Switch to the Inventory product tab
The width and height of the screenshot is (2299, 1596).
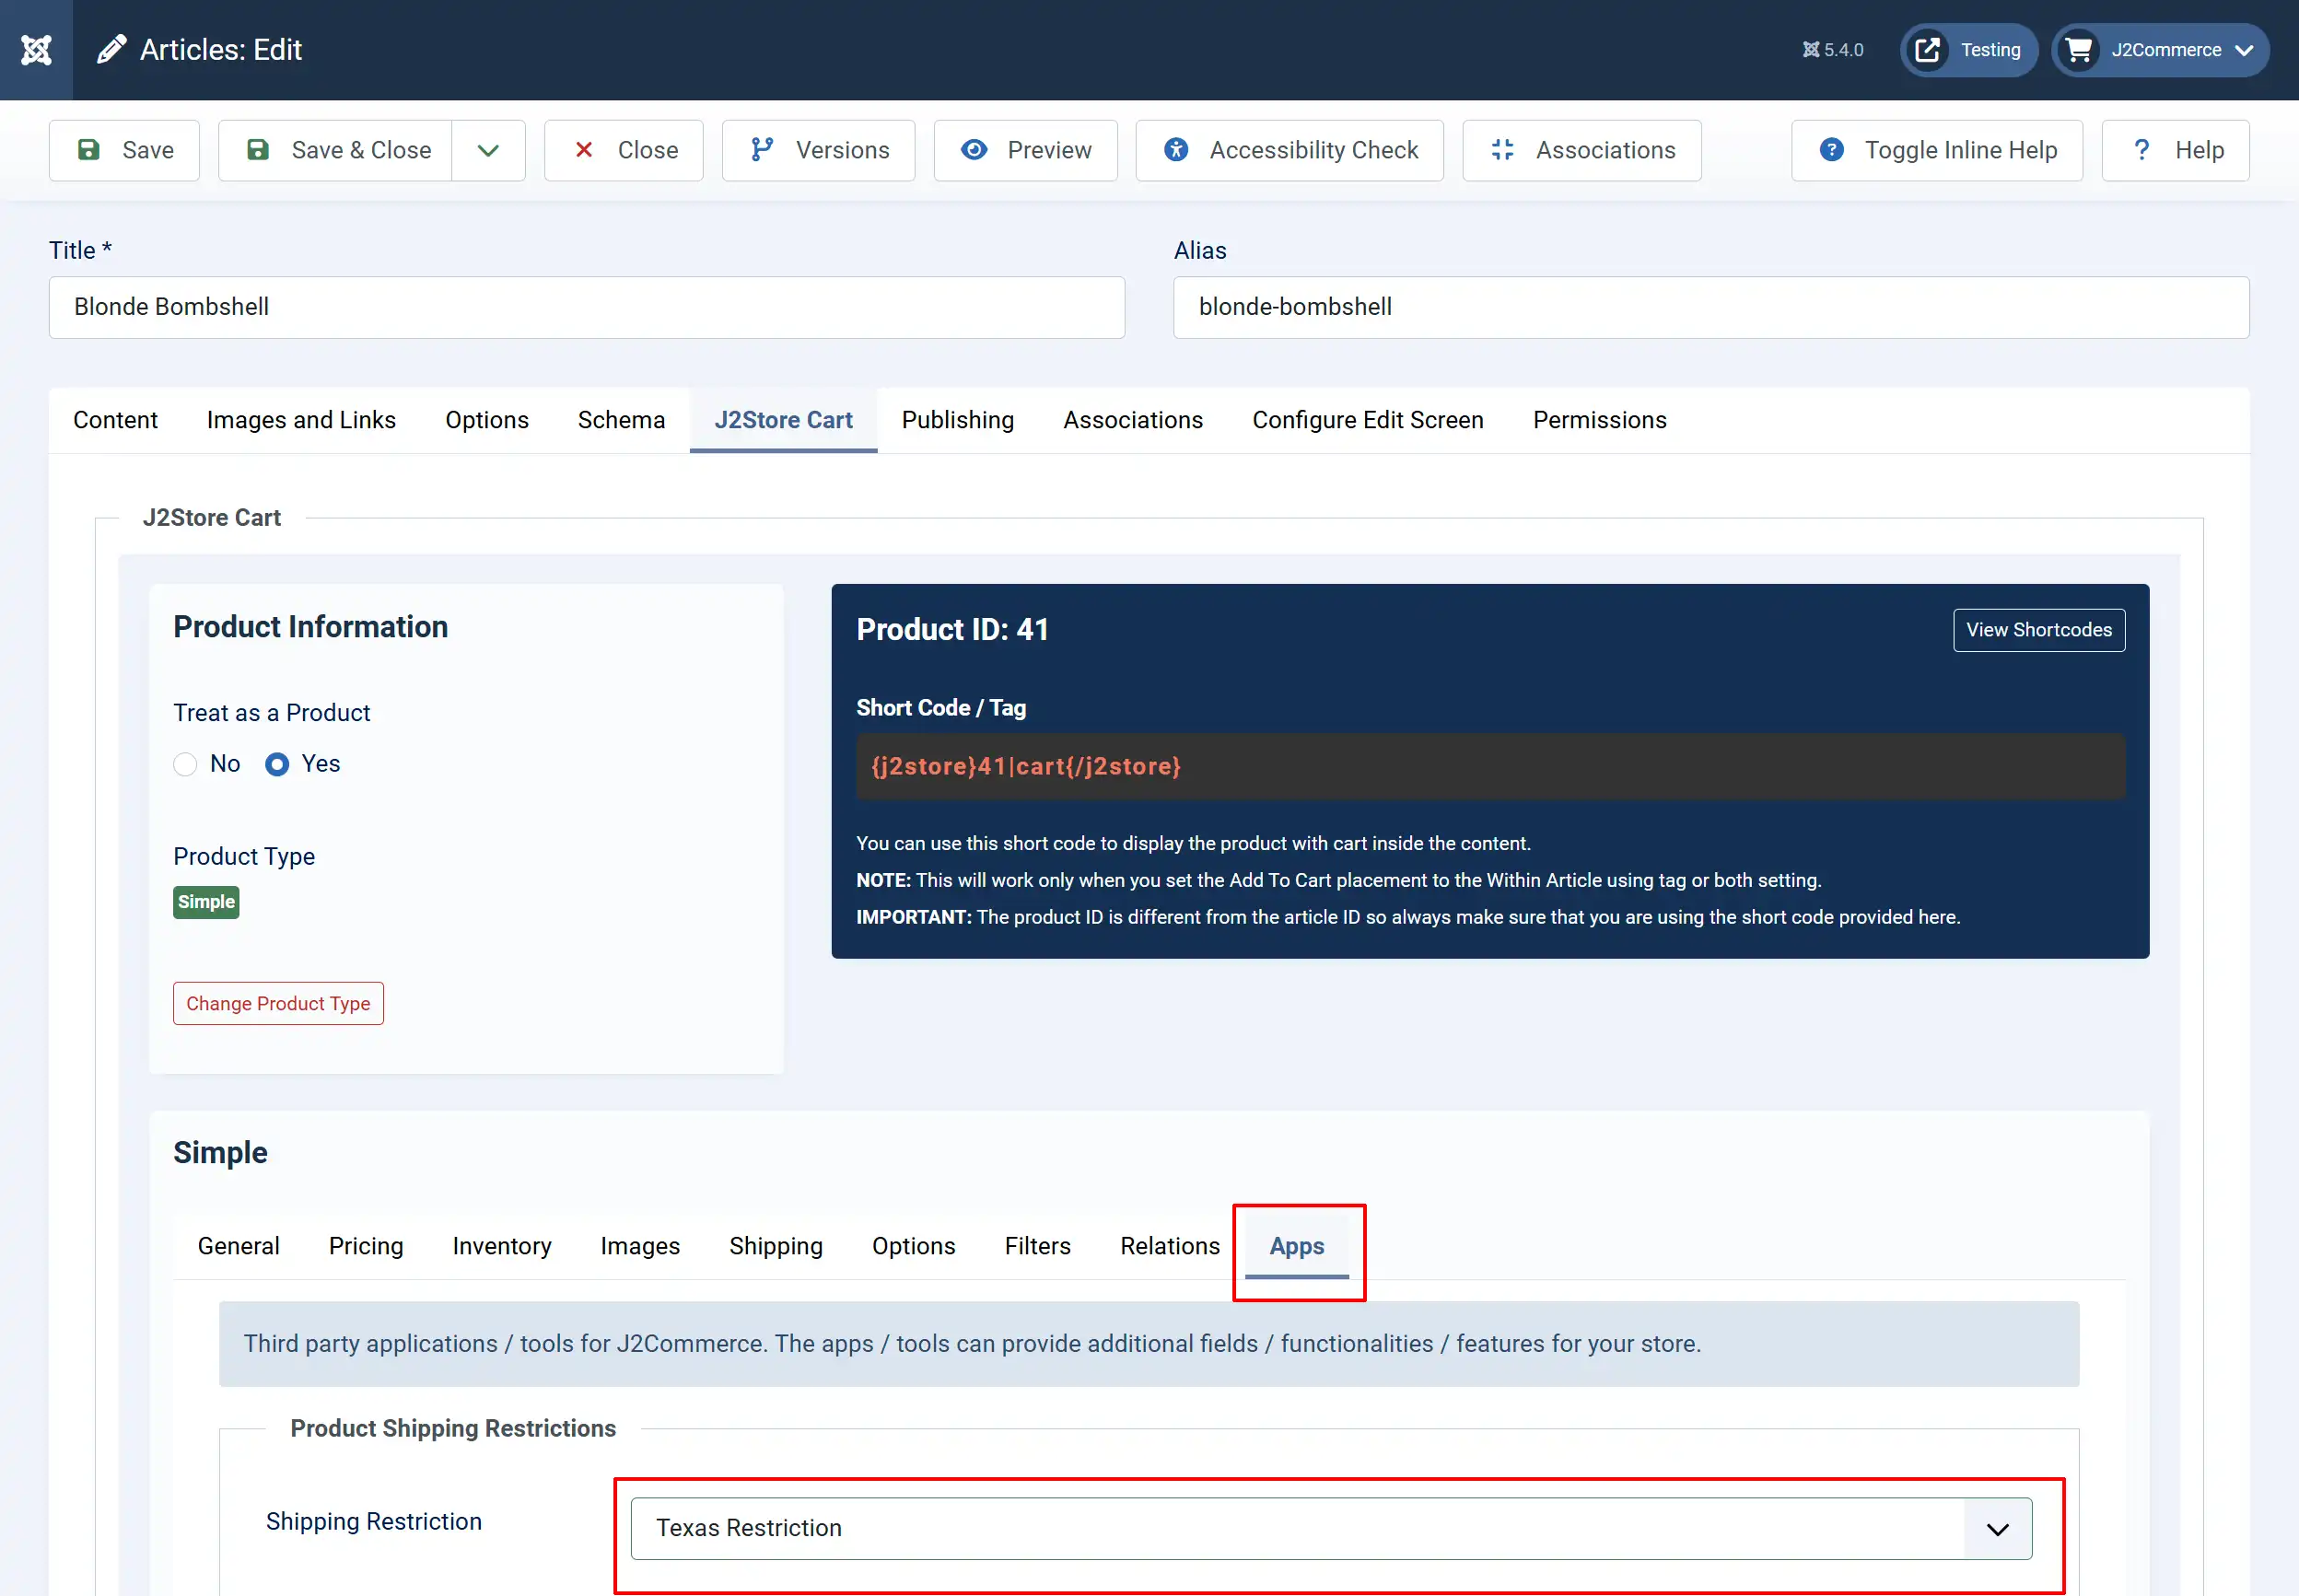coord(502,1246)
